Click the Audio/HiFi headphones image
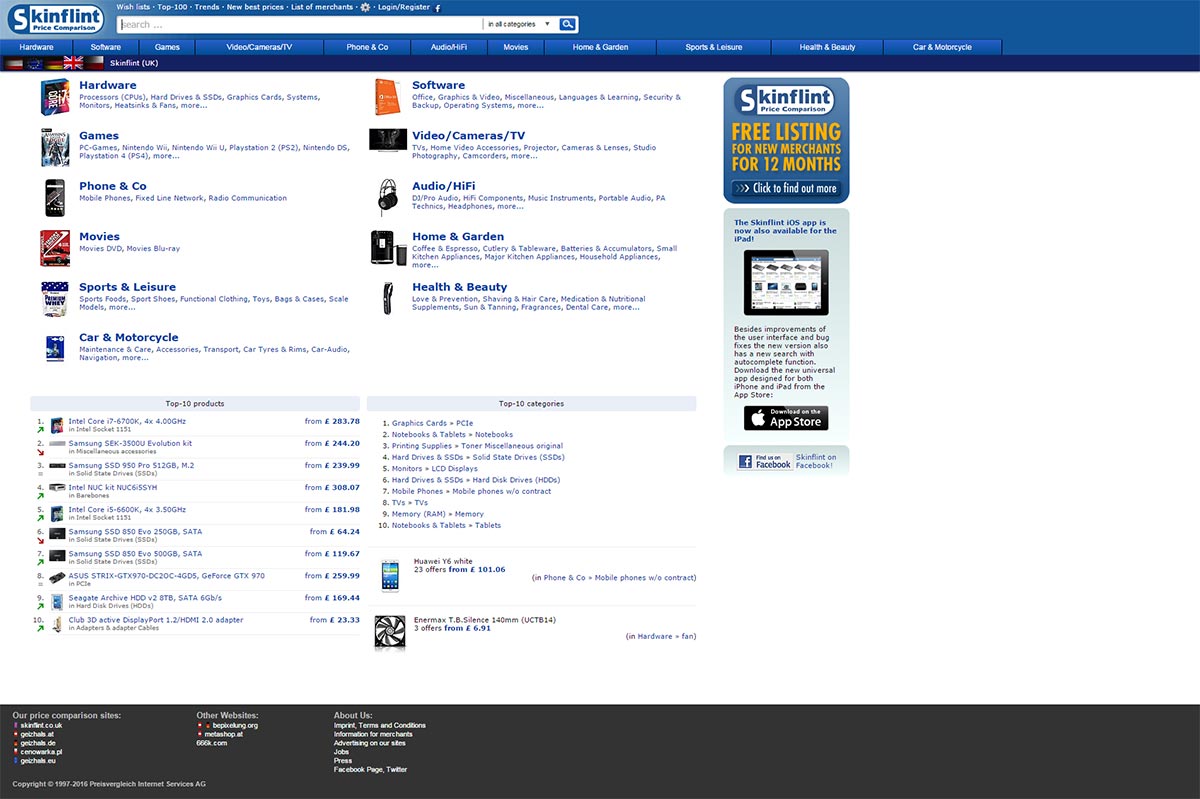Viewport: 1200px width, 799px height. point(388,198)
